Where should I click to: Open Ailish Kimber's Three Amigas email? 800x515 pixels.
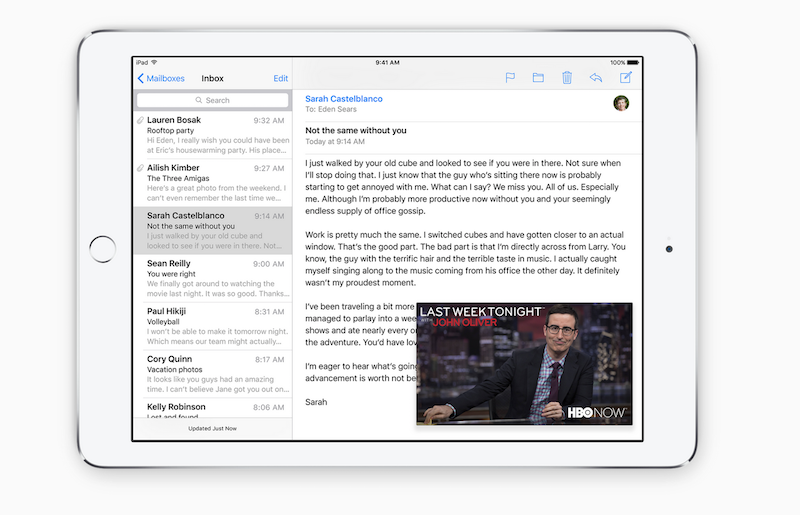[212, 182]
